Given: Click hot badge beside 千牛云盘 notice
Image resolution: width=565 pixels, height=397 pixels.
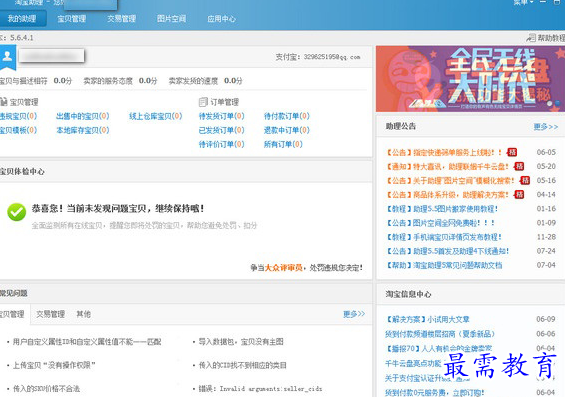Looking at the screenshot, I should click(x=519, y=166).
